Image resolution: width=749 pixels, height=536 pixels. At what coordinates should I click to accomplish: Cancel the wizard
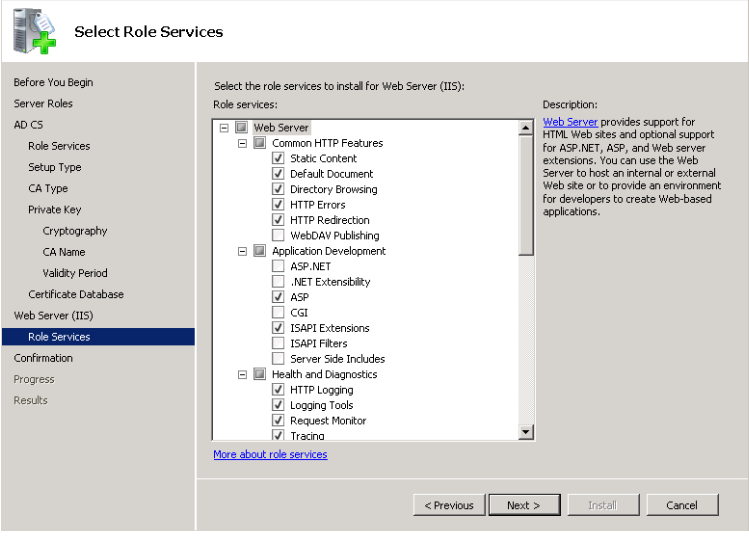pyautogui.click(x=682, y=505)
